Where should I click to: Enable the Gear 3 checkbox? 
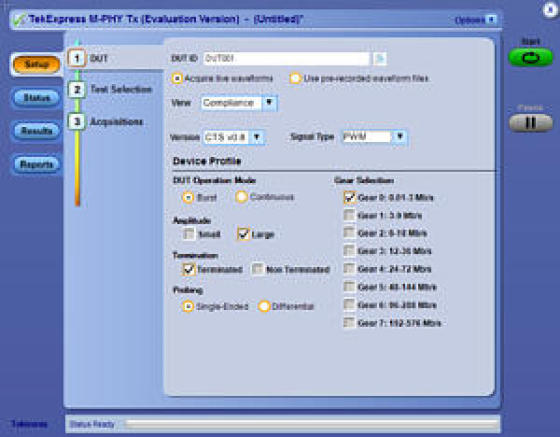click(x=349, y=251)
